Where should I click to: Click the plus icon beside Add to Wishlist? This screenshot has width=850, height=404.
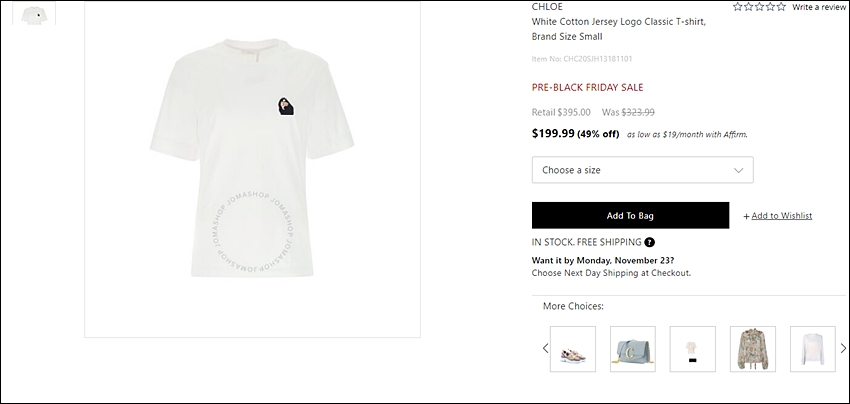(x=746, y=216)
